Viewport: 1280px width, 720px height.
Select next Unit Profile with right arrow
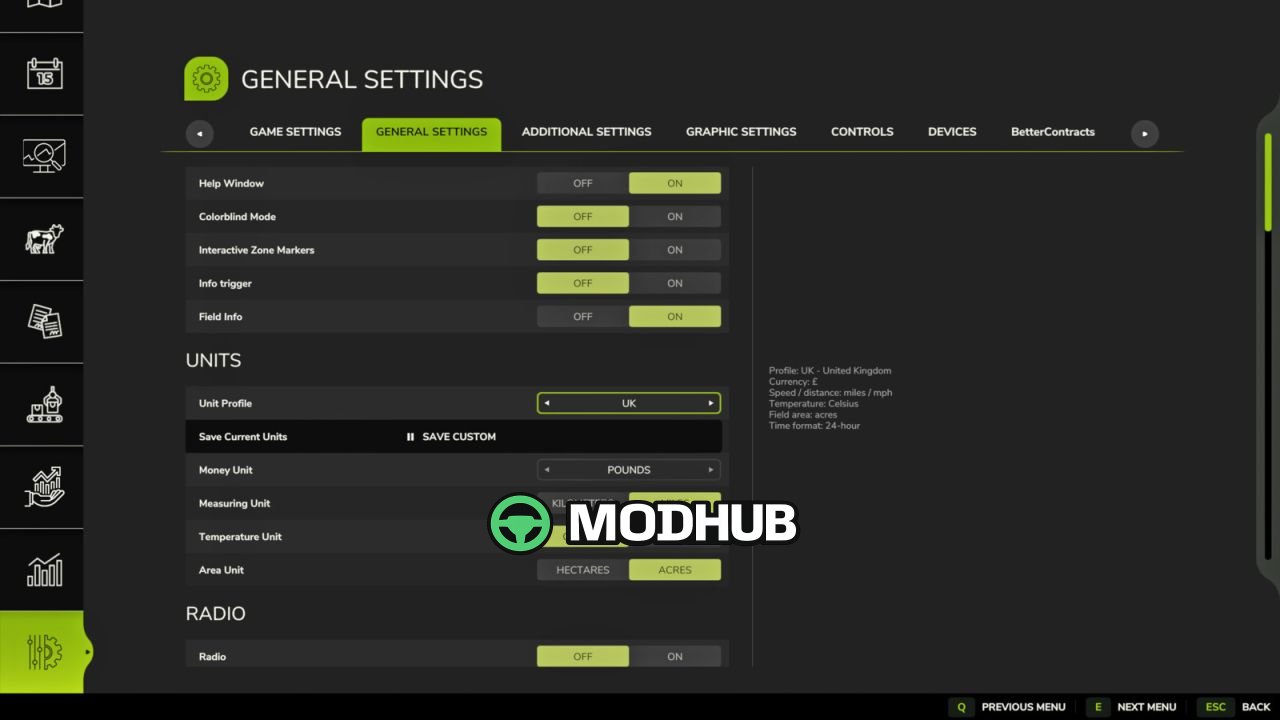(711, 403)
